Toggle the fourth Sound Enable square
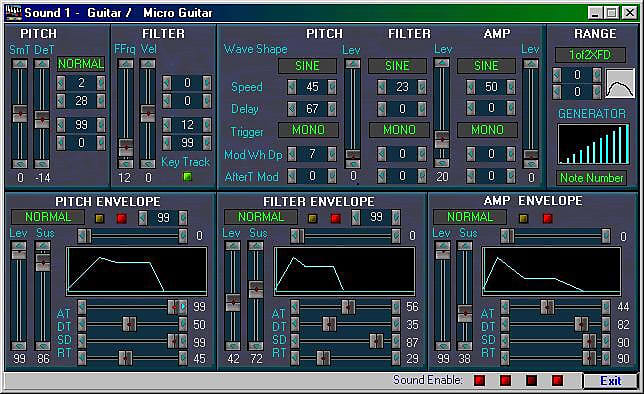Viewport: 644px width, 394px height. pyautogui.click(x=557, y=380)
